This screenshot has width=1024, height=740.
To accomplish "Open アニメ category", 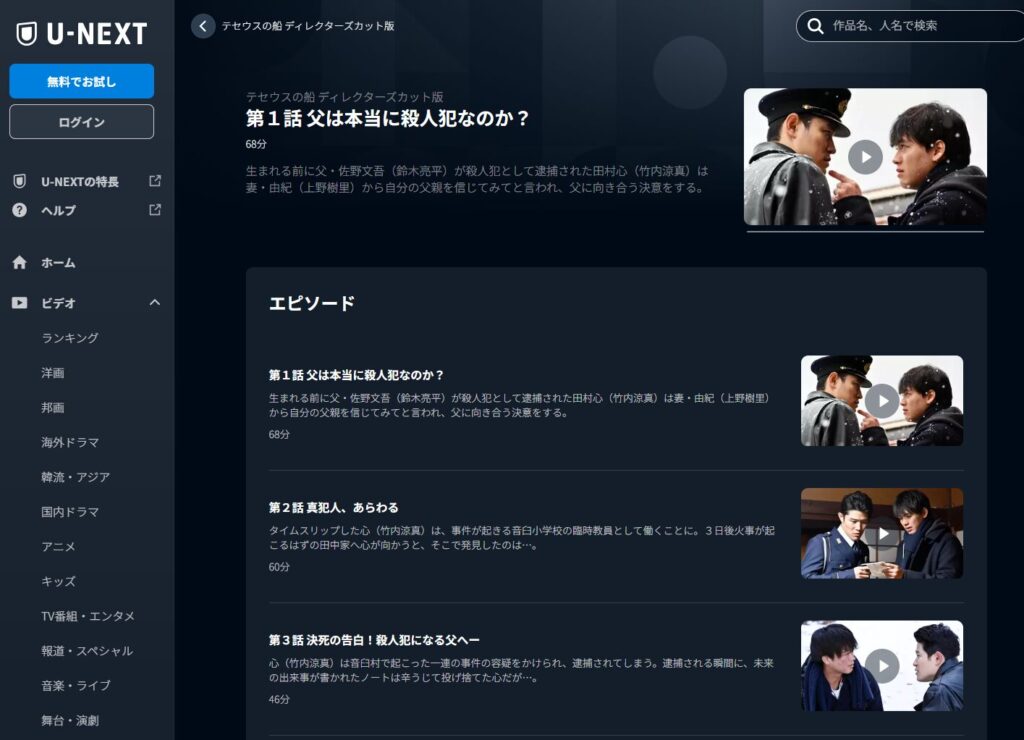I will coord(58,546).
